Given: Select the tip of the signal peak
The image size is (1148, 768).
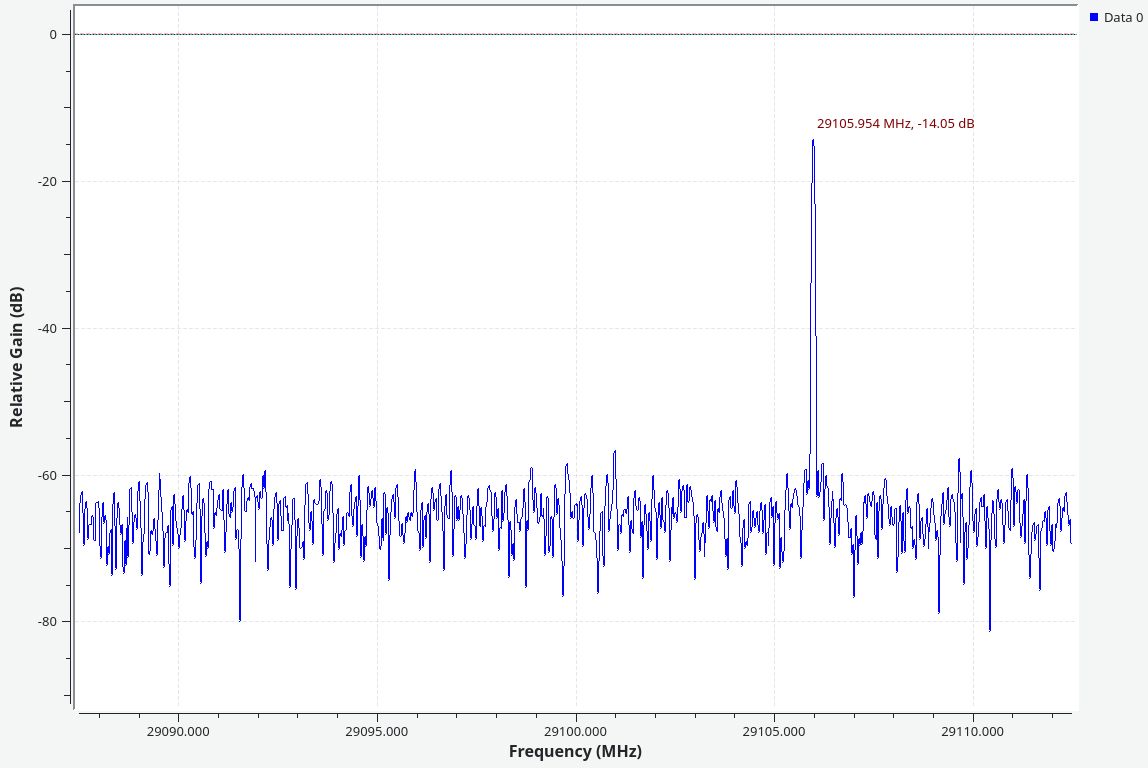Looking at the screenshot, I should 813,141.
